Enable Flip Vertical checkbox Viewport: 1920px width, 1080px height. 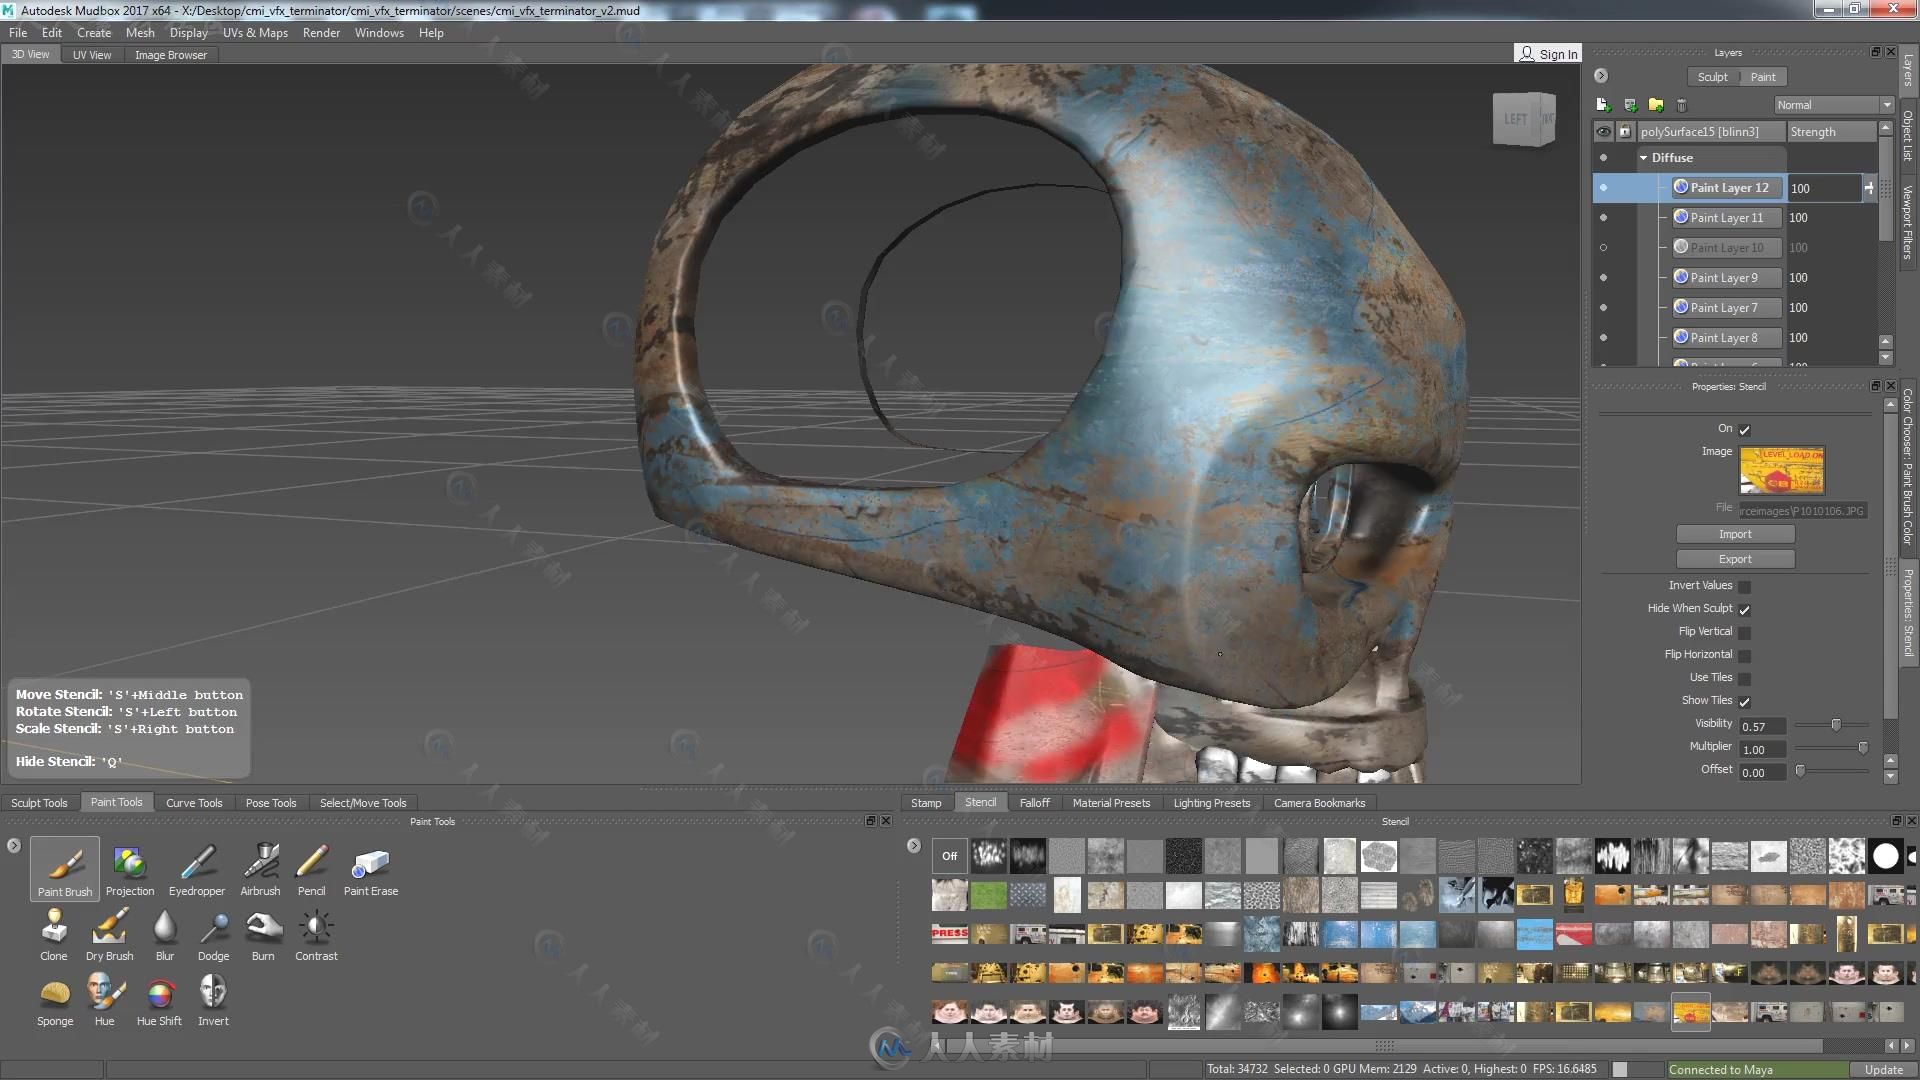(1744, 633)
